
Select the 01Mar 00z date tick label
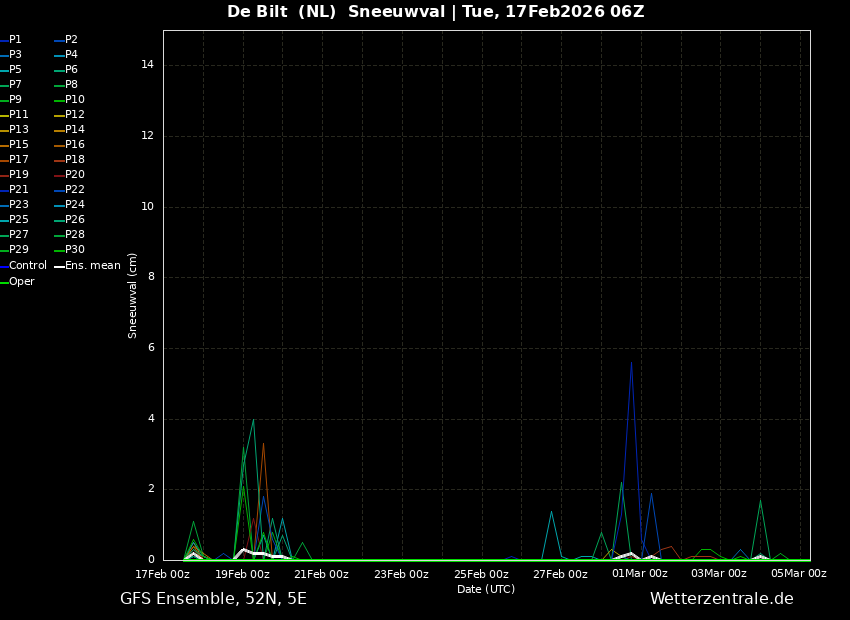(x=639, y=574)
